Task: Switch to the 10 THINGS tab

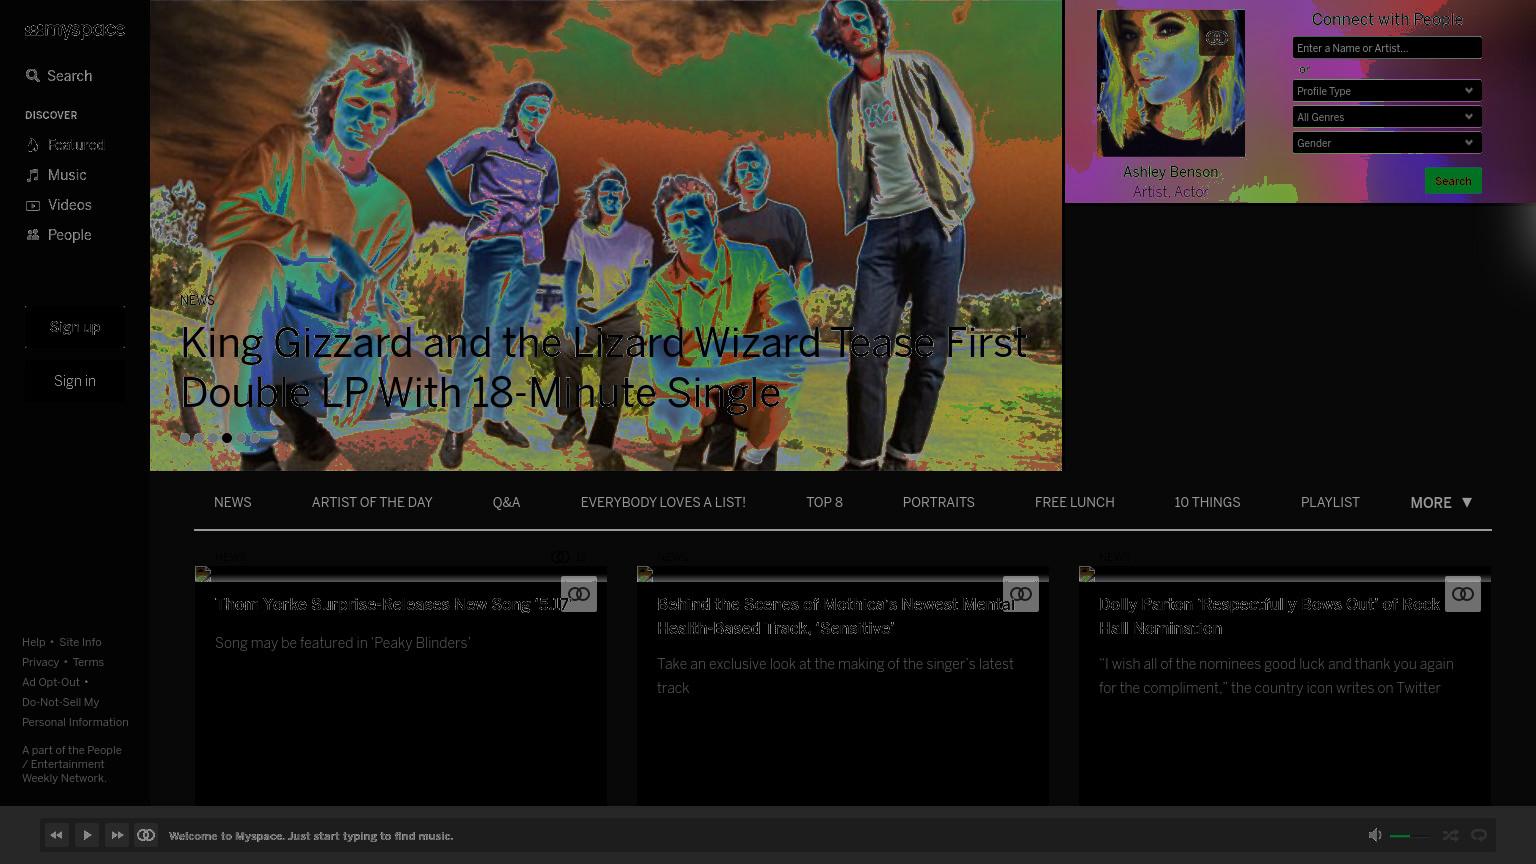Action: [1207, 503]
